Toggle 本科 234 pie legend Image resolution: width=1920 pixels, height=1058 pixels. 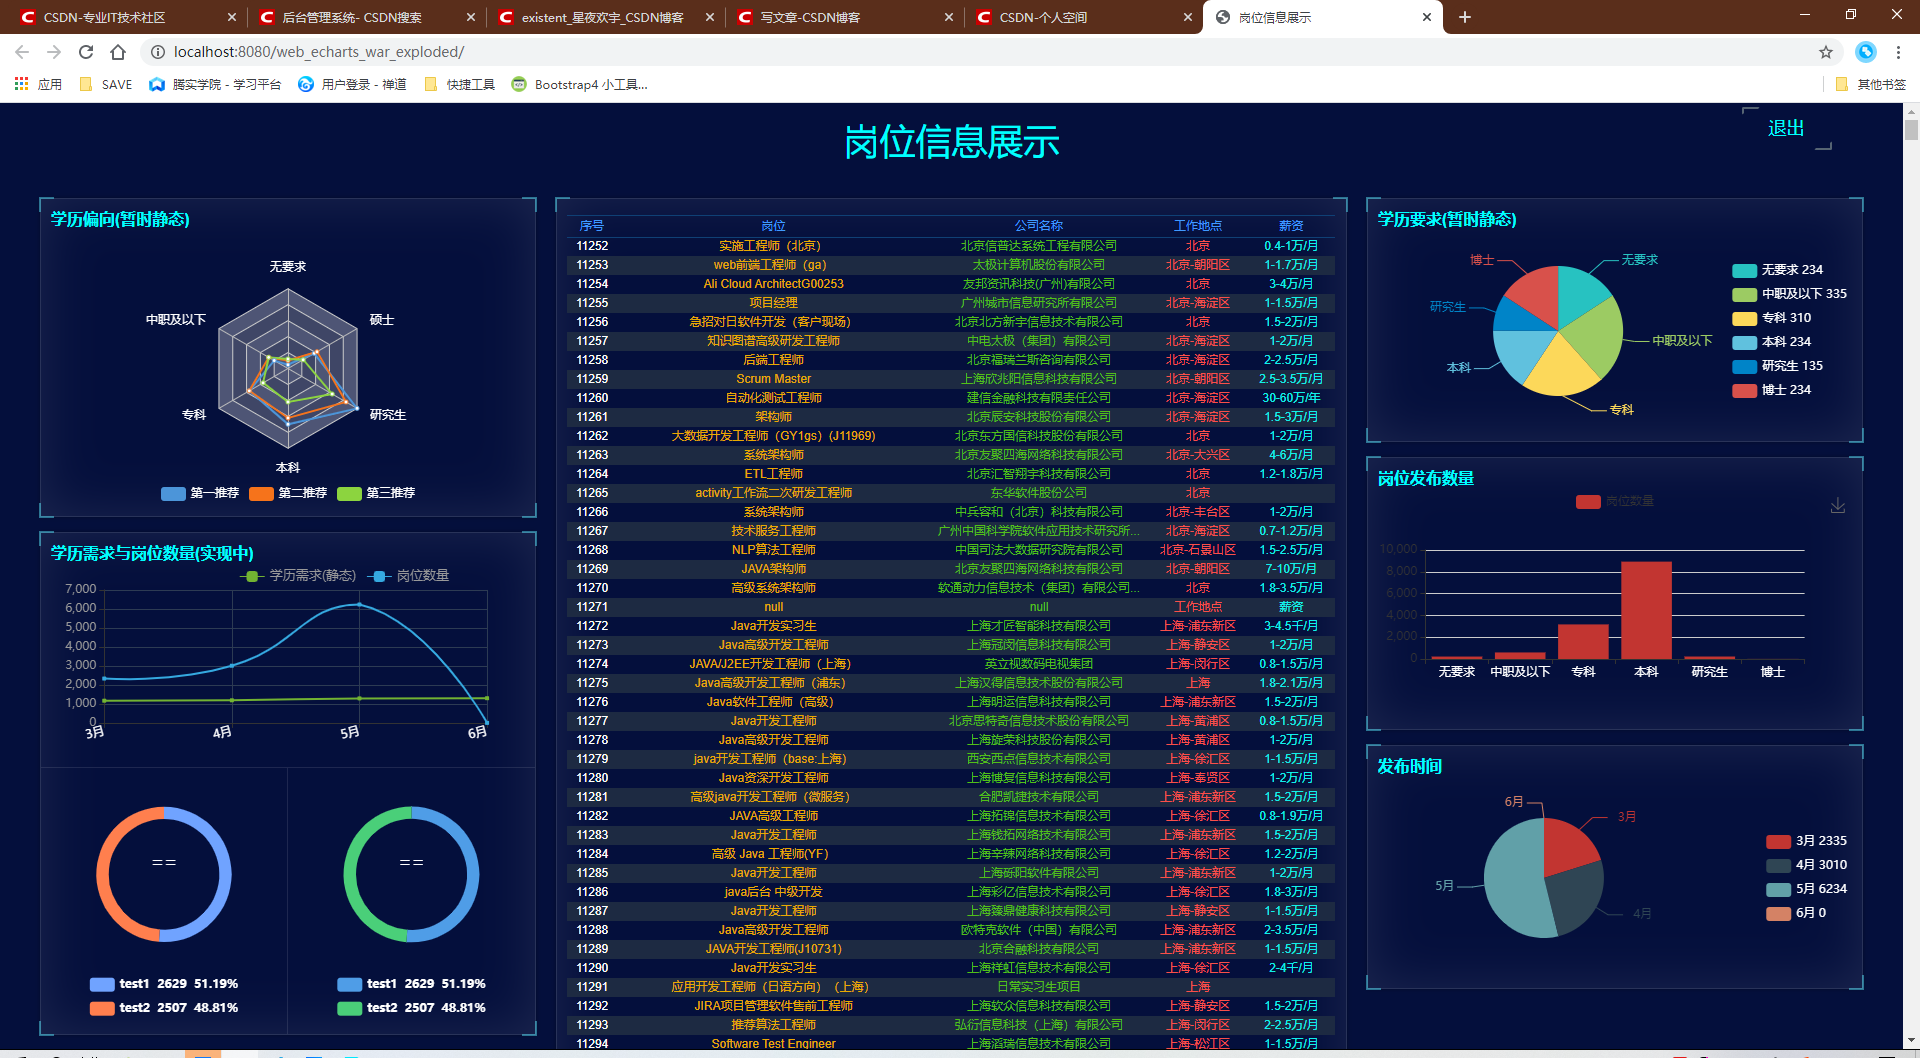[x=1772, y=342]
